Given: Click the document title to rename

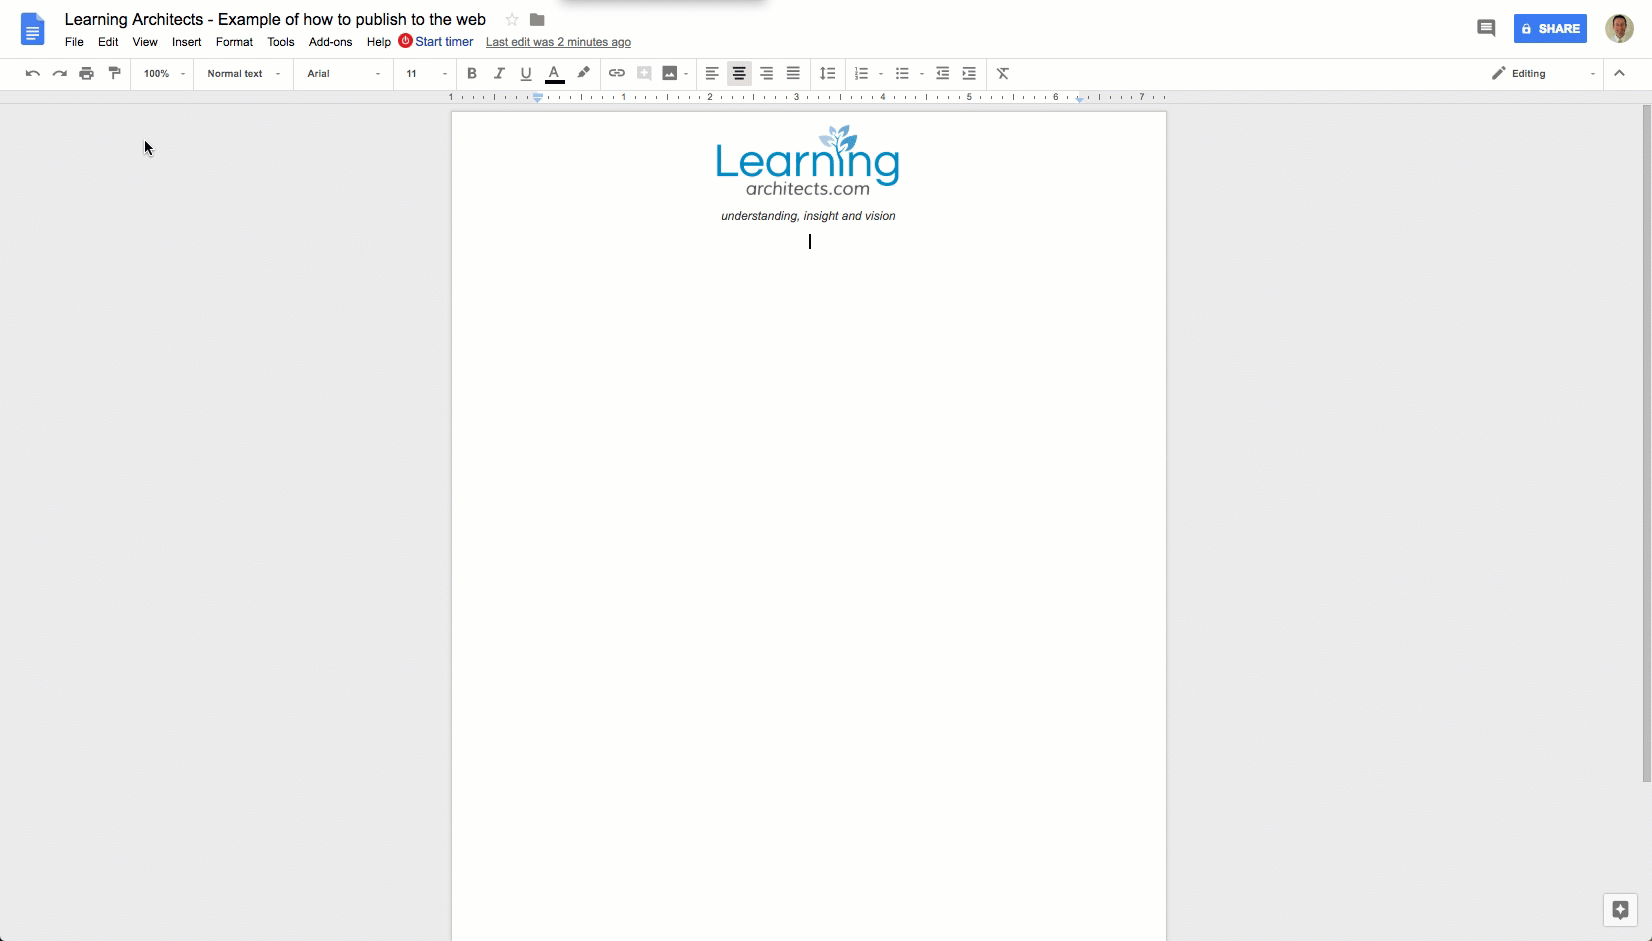Looking at the screenshot, I should pos(275,20).
